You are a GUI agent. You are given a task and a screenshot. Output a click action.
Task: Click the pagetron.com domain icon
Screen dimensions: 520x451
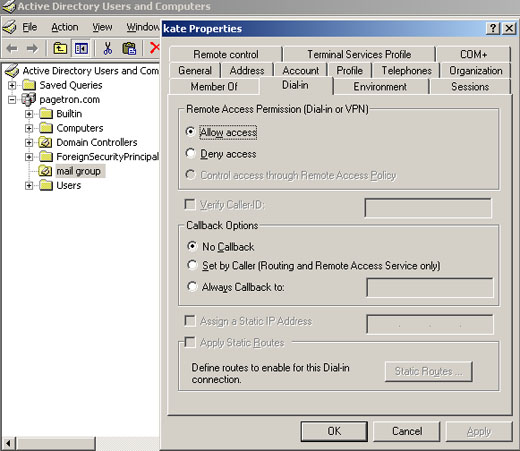click(29, 99)
